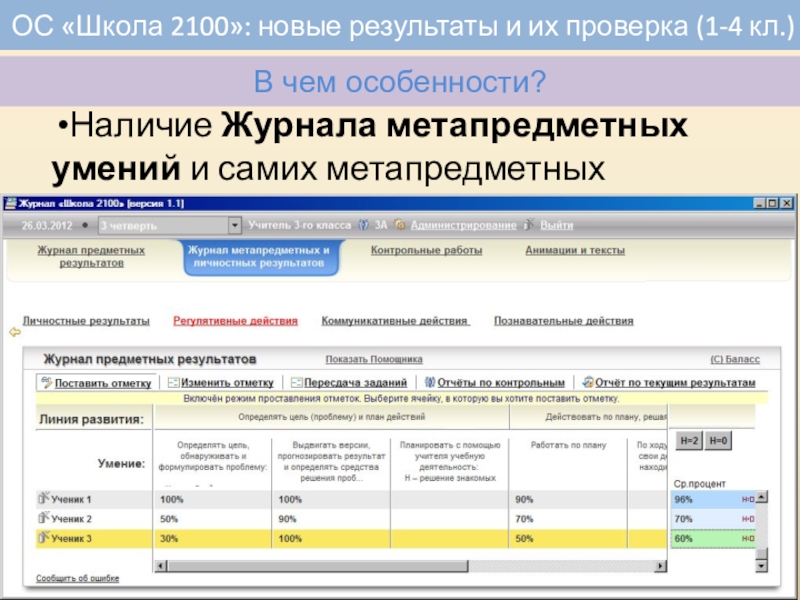Click the Ученик 3 row icon
Viewport: 800px width, 600px height.
[44, 537]
